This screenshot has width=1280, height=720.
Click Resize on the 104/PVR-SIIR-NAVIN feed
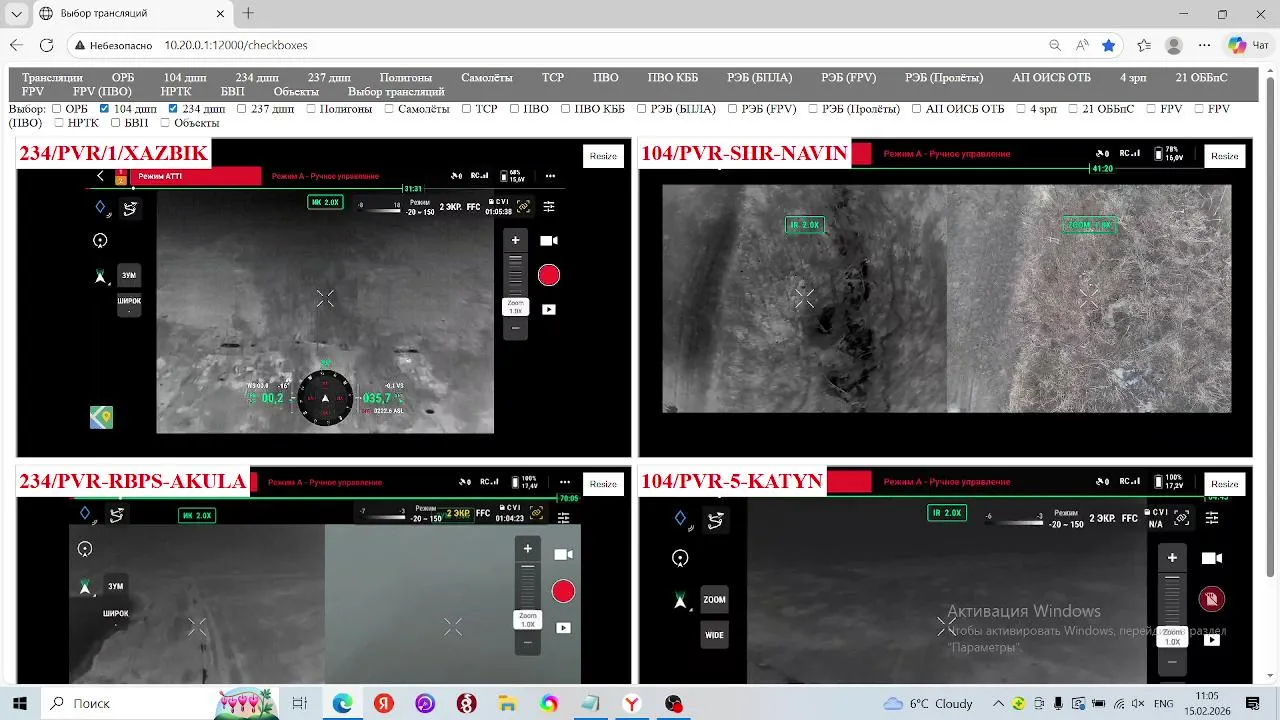(1225, 156)
